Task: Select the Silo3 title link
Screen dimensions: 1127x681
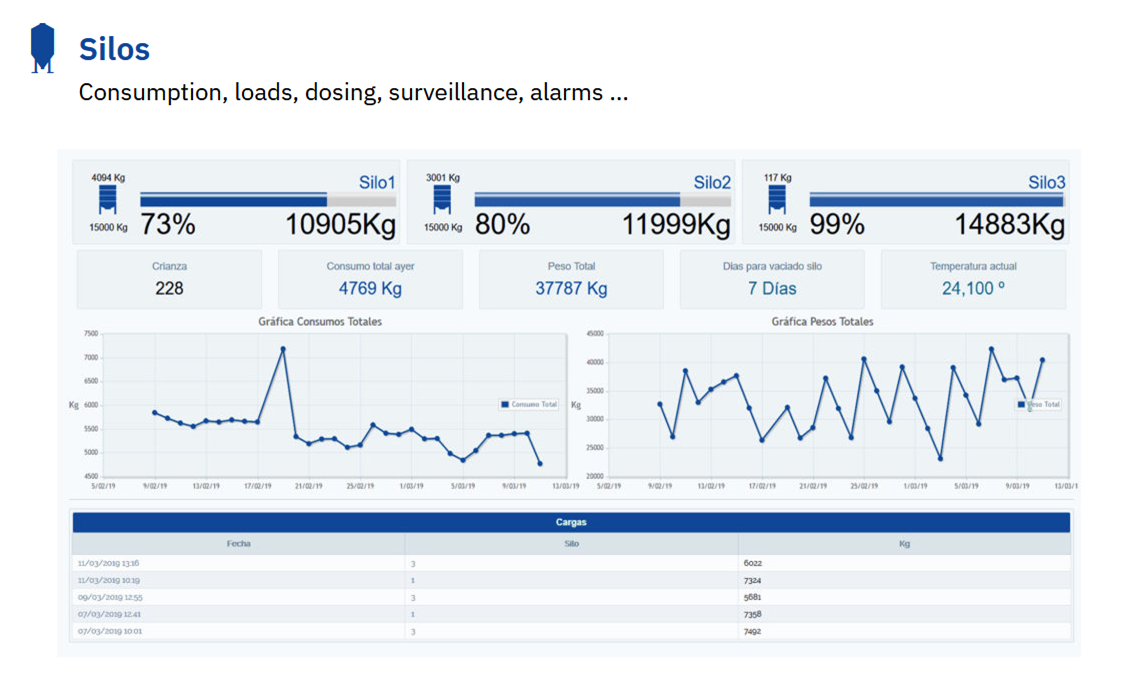Action: point(1046,182)
